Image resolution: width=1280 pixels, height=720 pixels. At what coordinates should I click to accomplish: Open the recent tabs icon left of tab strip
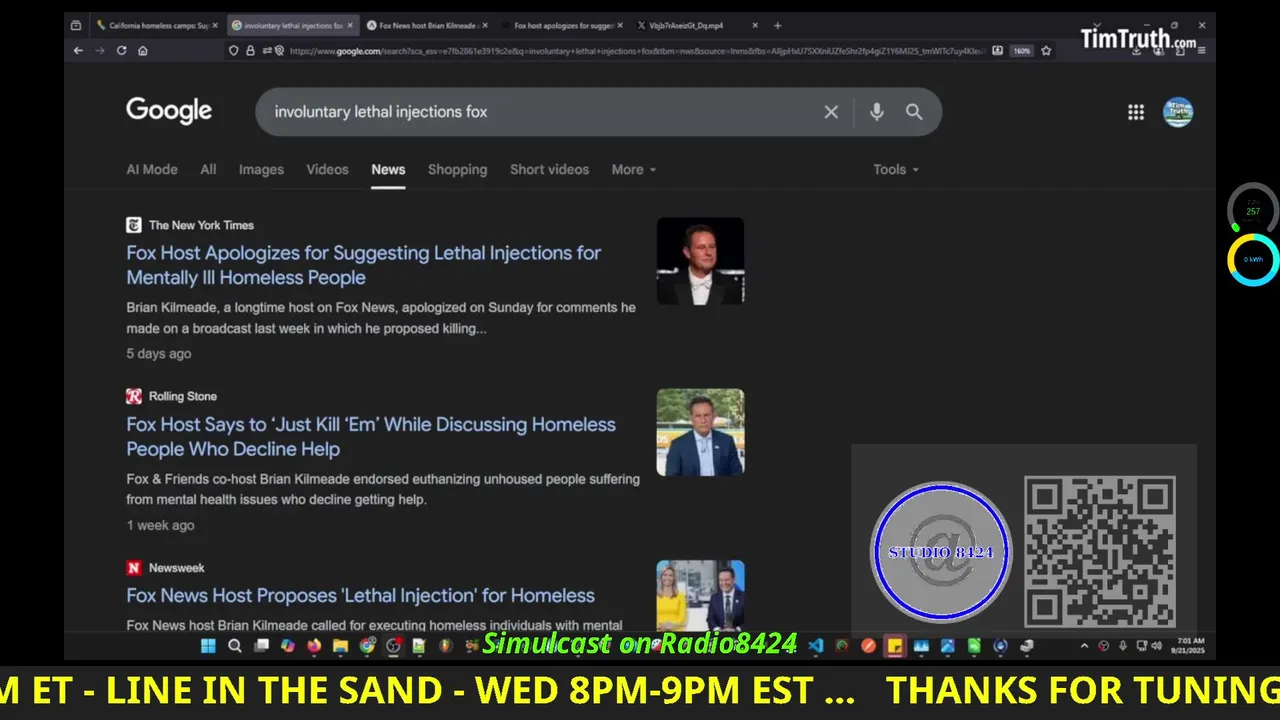coord(76,25)
